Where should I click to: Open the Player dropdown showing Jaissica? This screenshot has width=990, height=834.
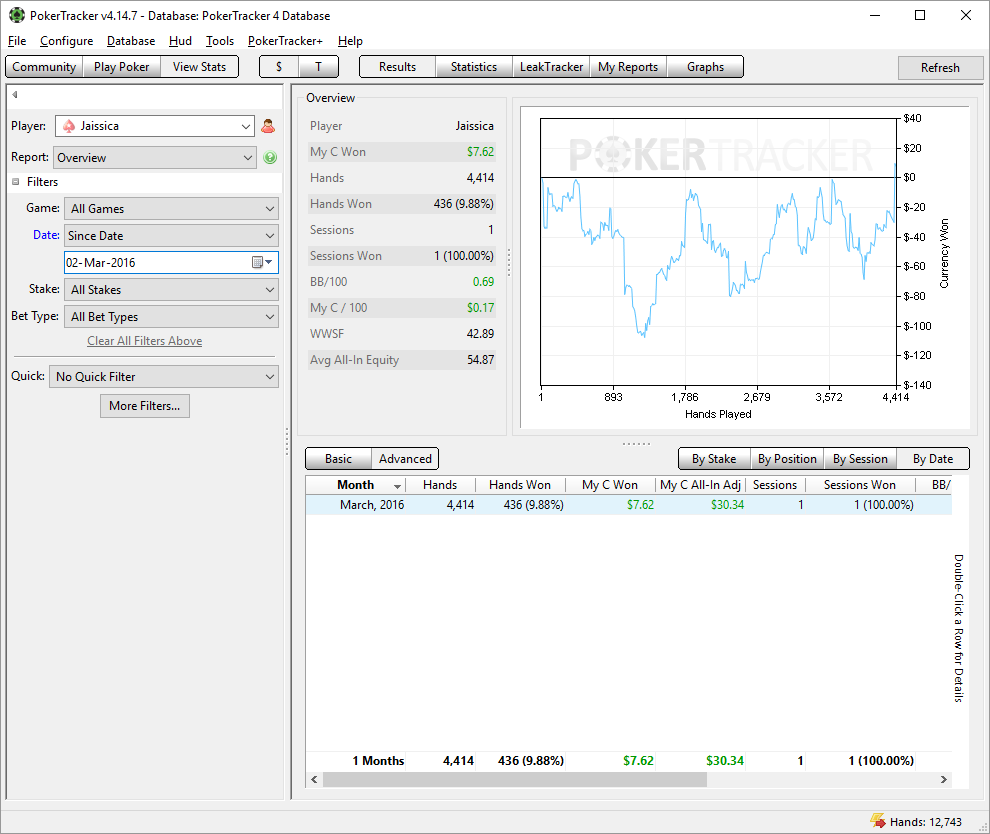[x=155, y=126]
